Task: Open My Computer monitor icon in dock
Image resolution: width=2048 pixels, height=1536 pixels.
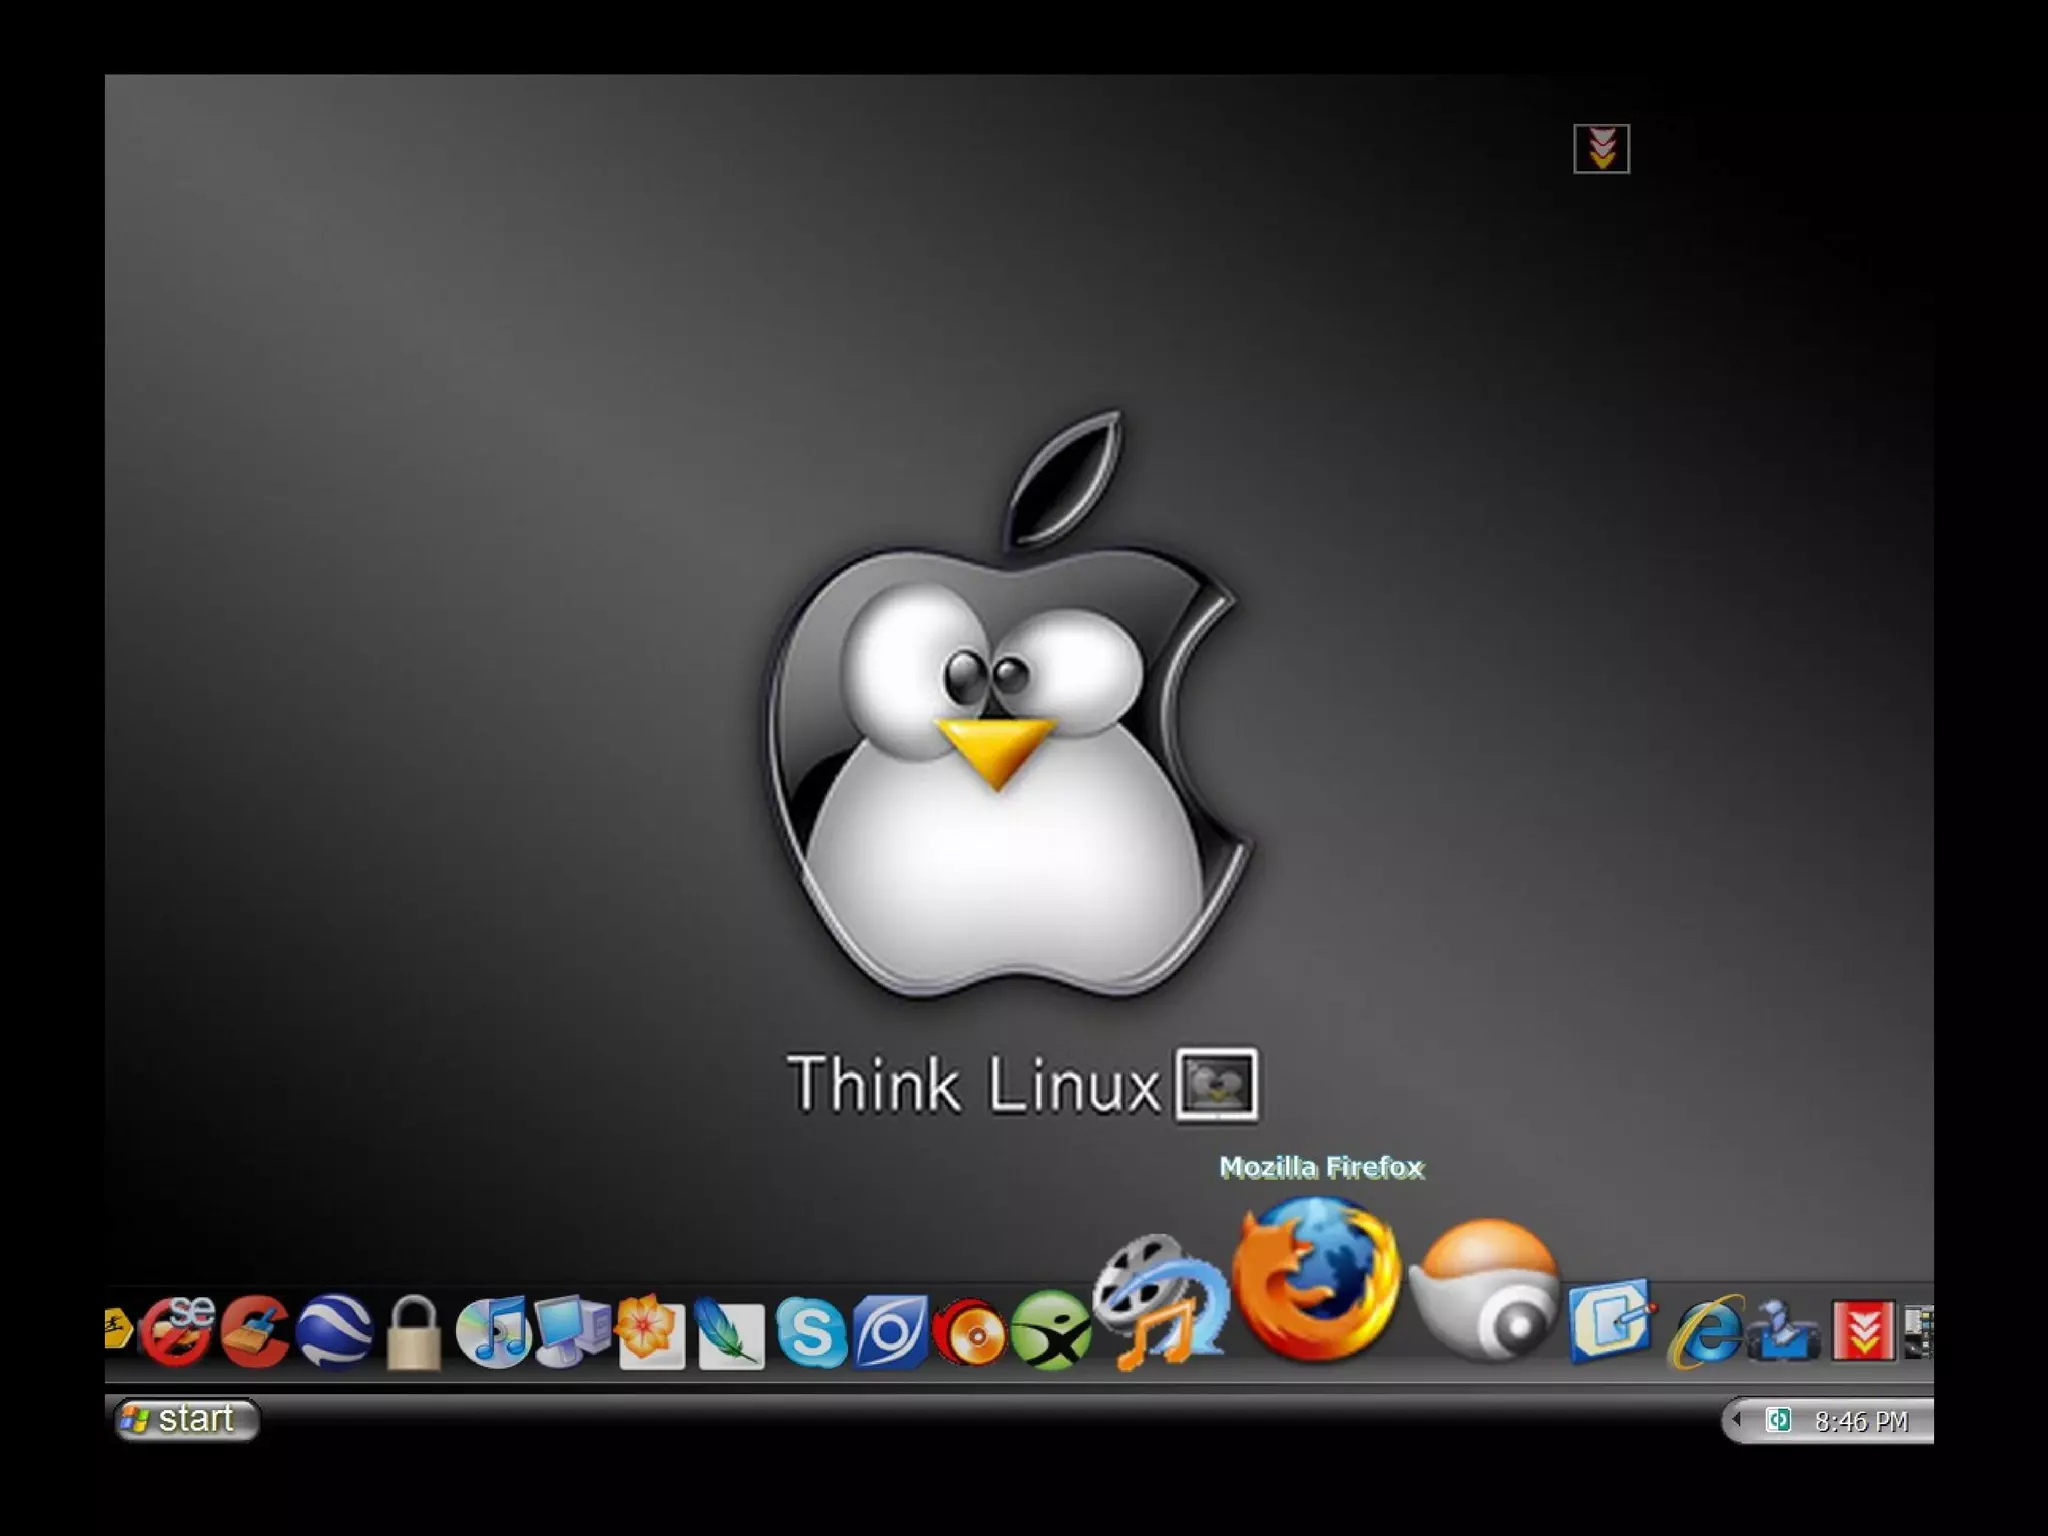Action: tap(572, 1331)
